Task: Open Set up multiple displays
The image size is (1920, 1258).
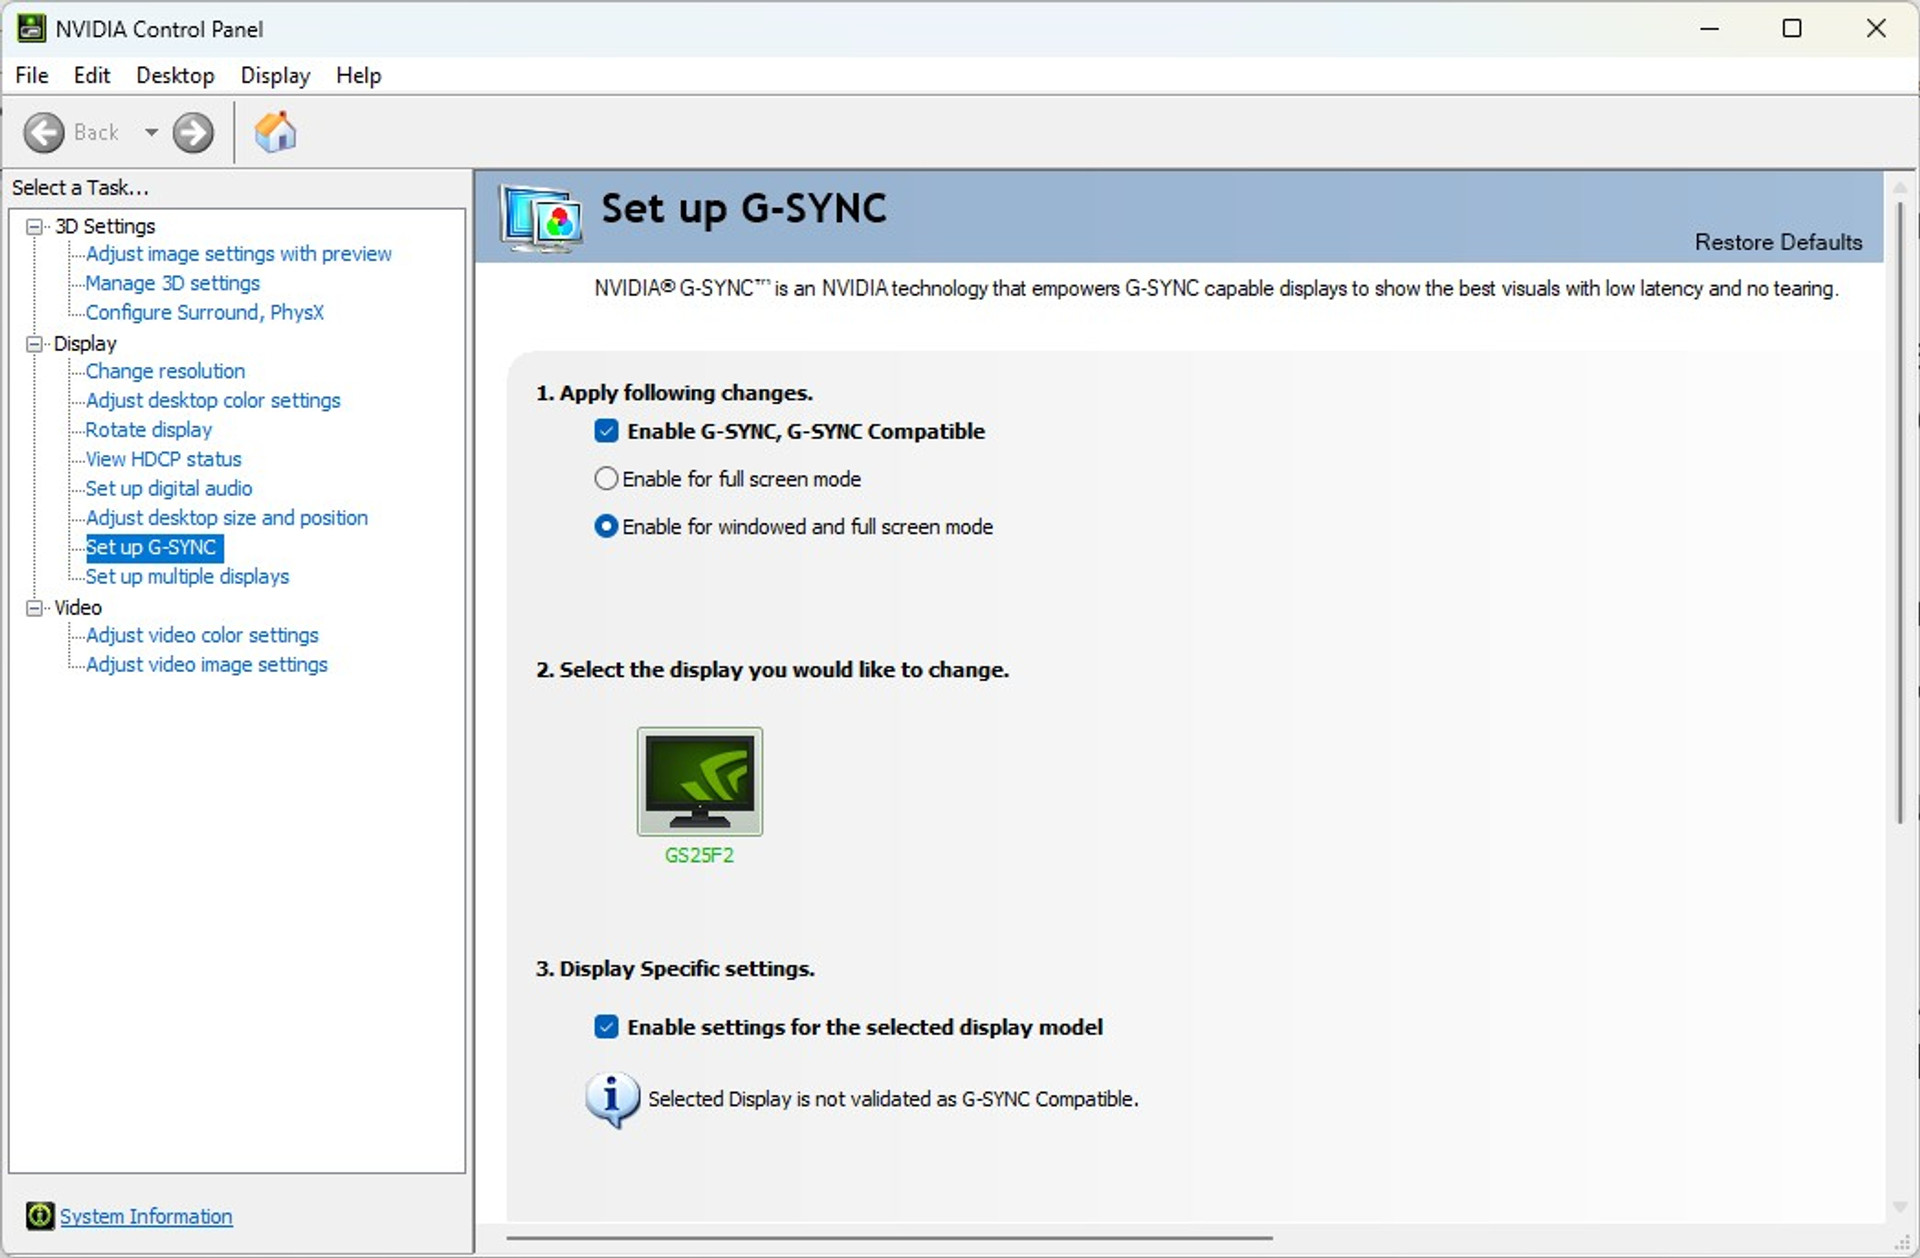Action: (x=187, y=576)
